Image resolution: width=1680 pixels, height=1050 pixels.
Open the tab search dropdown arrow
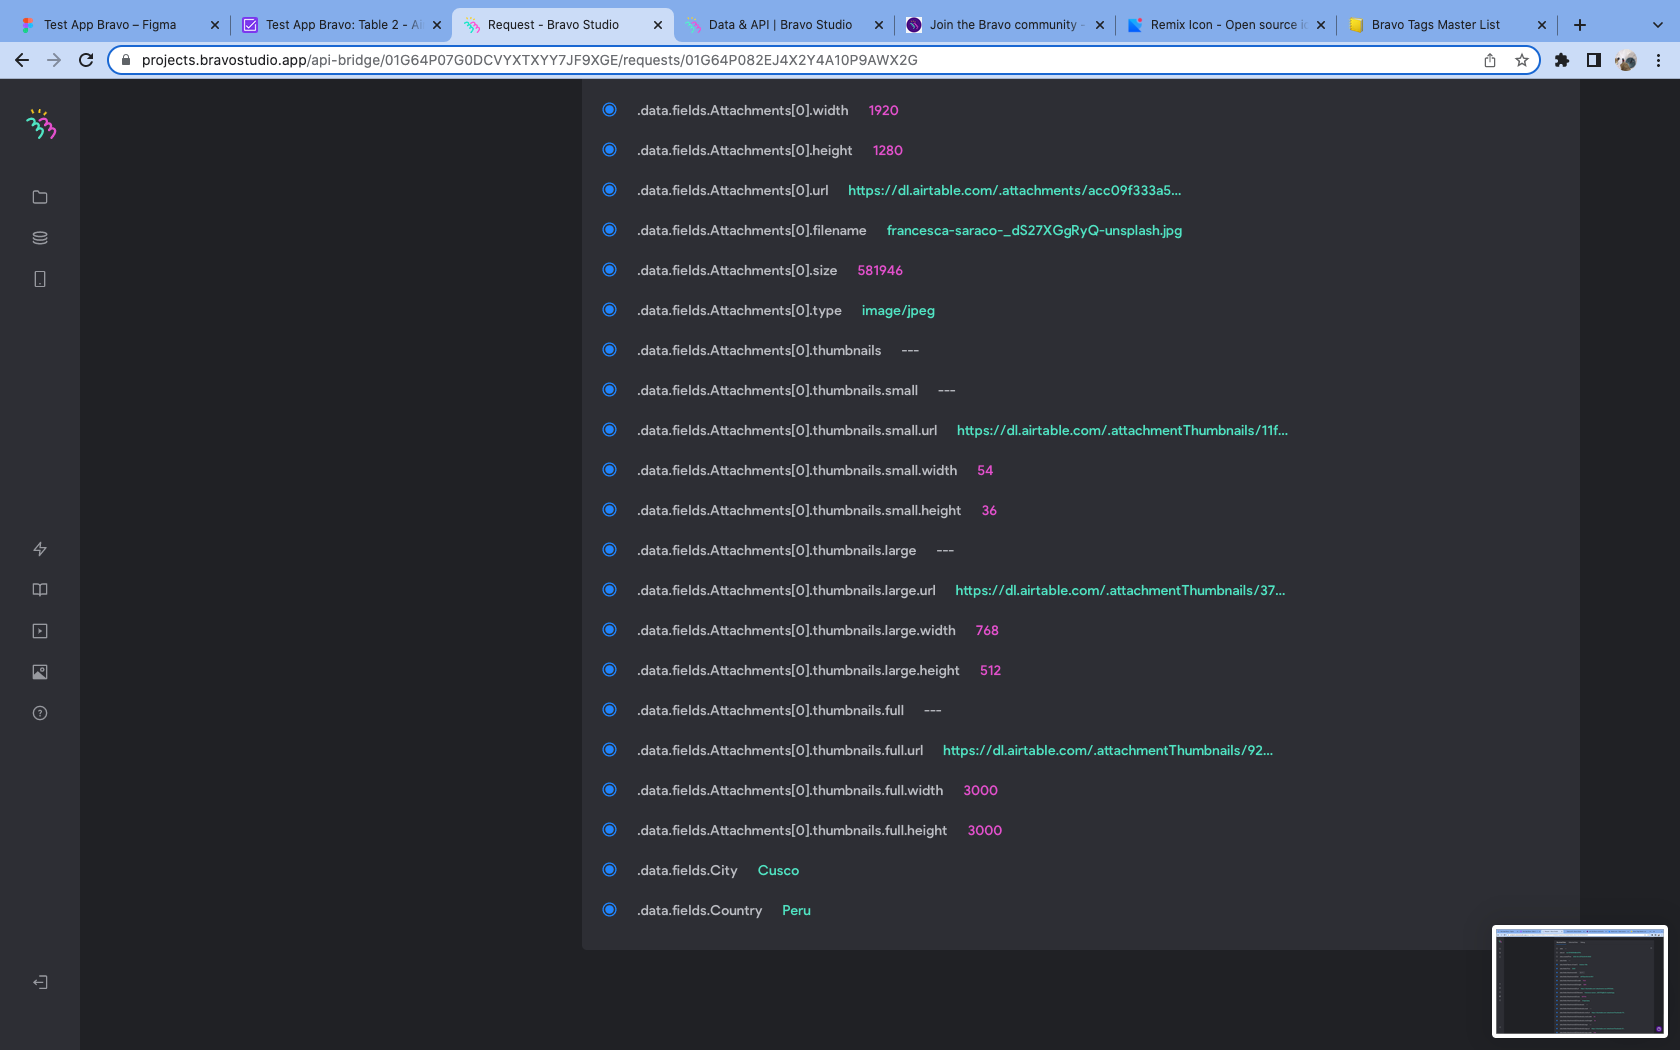coord(1657,25)
